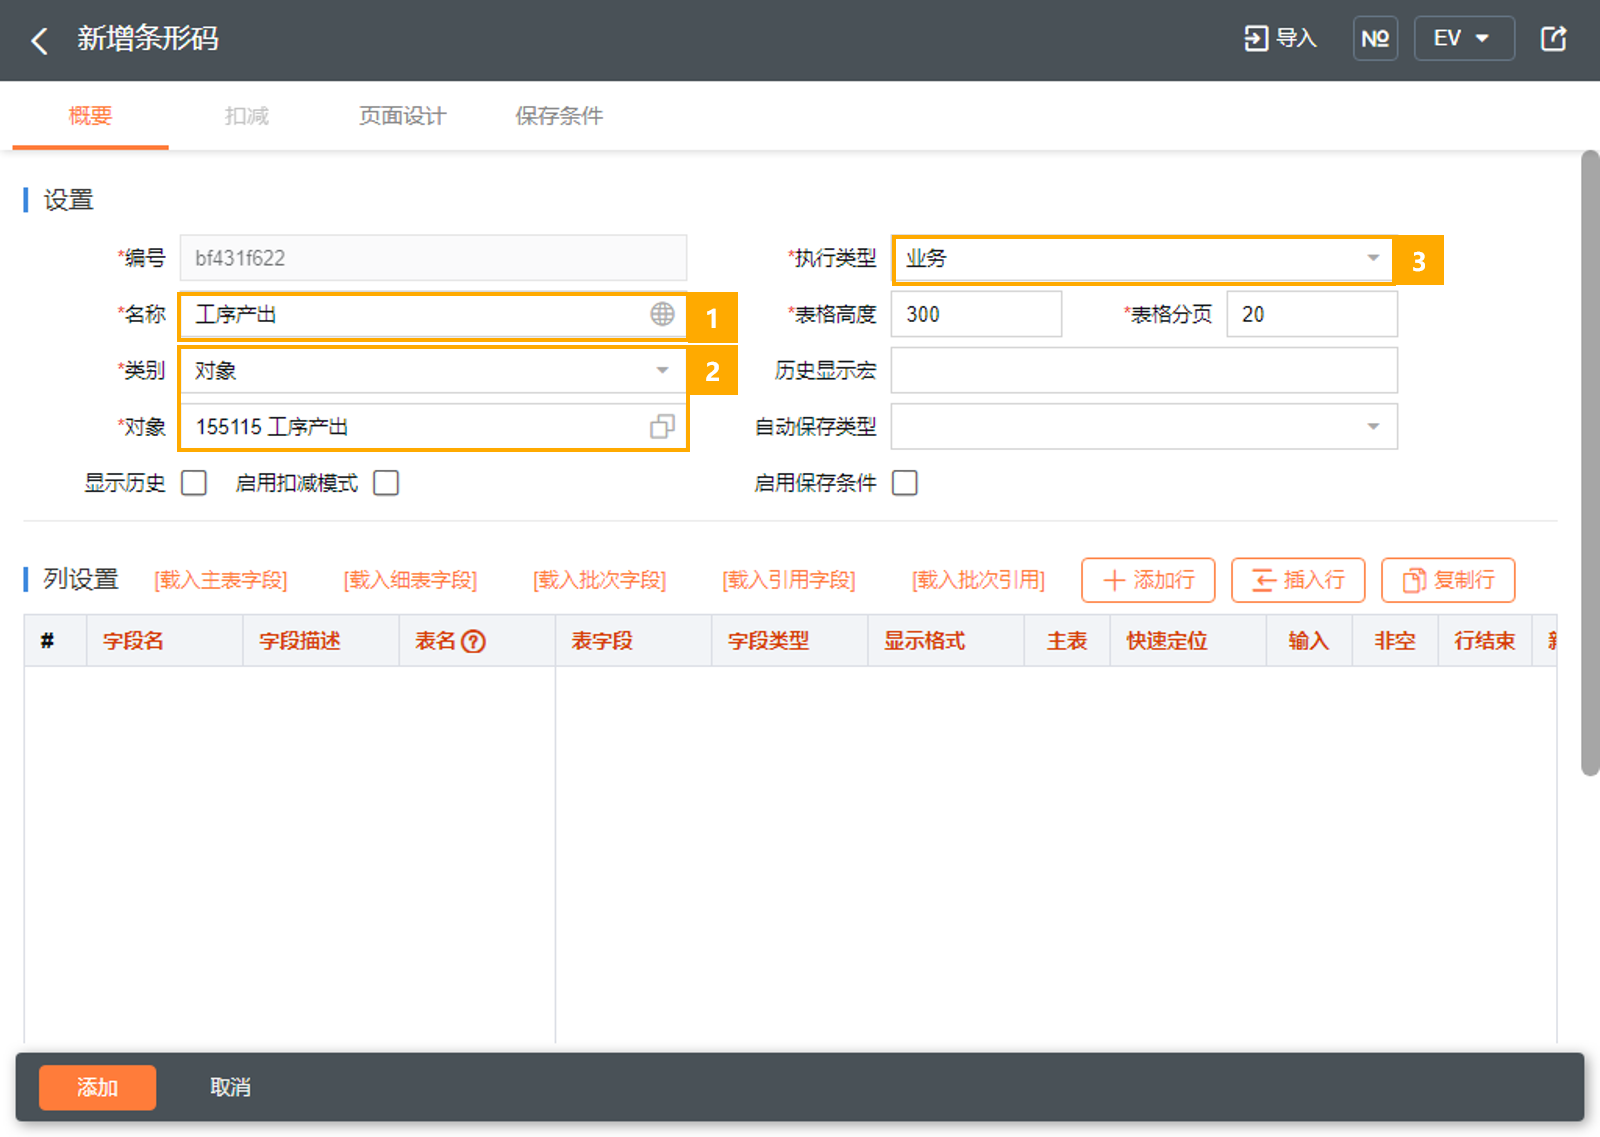Open the 自动保存类型 dropdown
Viewport: 1600px width, 1137px height.
tap(1144, 427)
